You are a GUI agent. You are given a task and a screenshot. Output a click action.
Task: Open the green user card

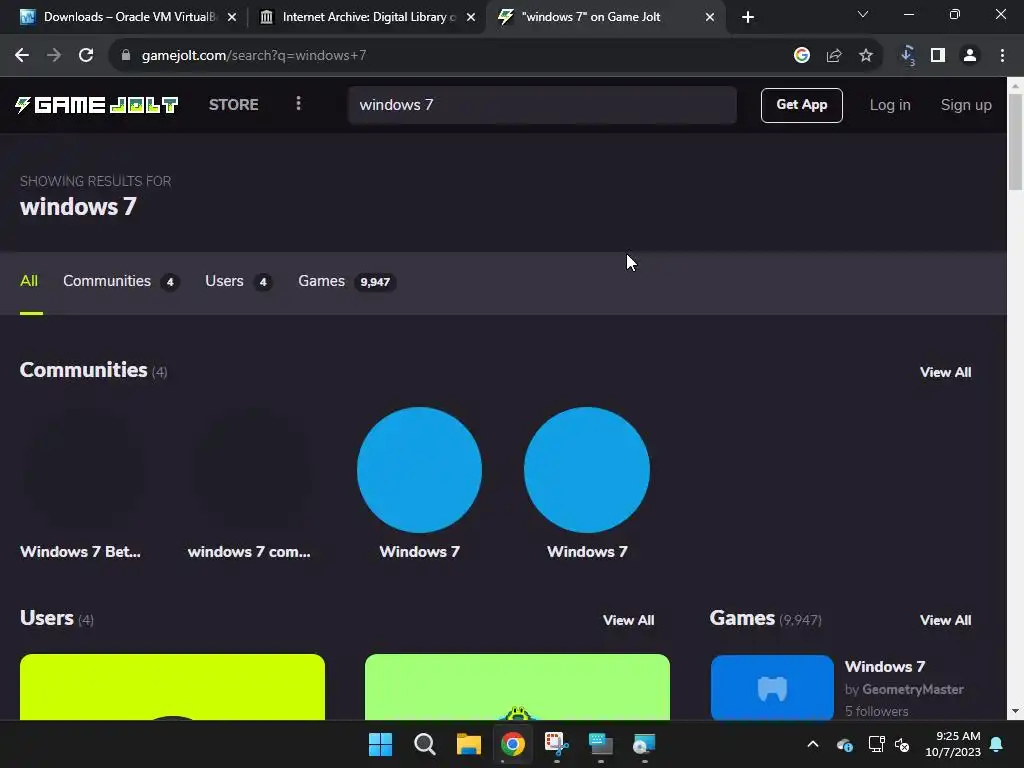(x=517, y=687)
